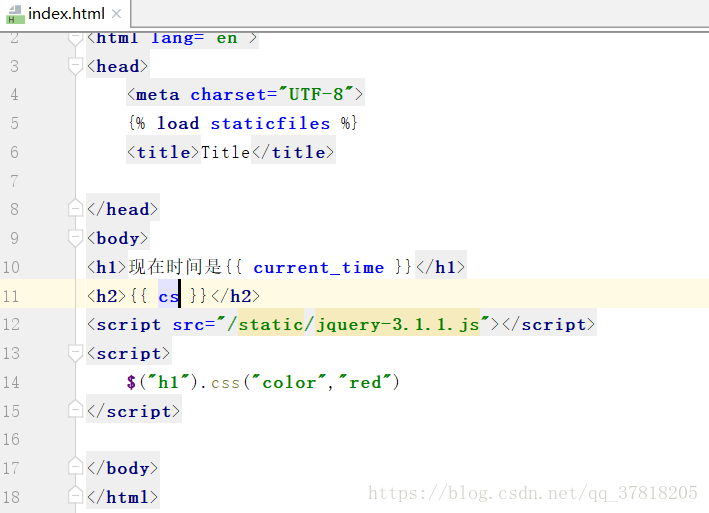Click line number 11 in the gutter
Viewport: 709px width, 513px height.
[x=11, y=297]
